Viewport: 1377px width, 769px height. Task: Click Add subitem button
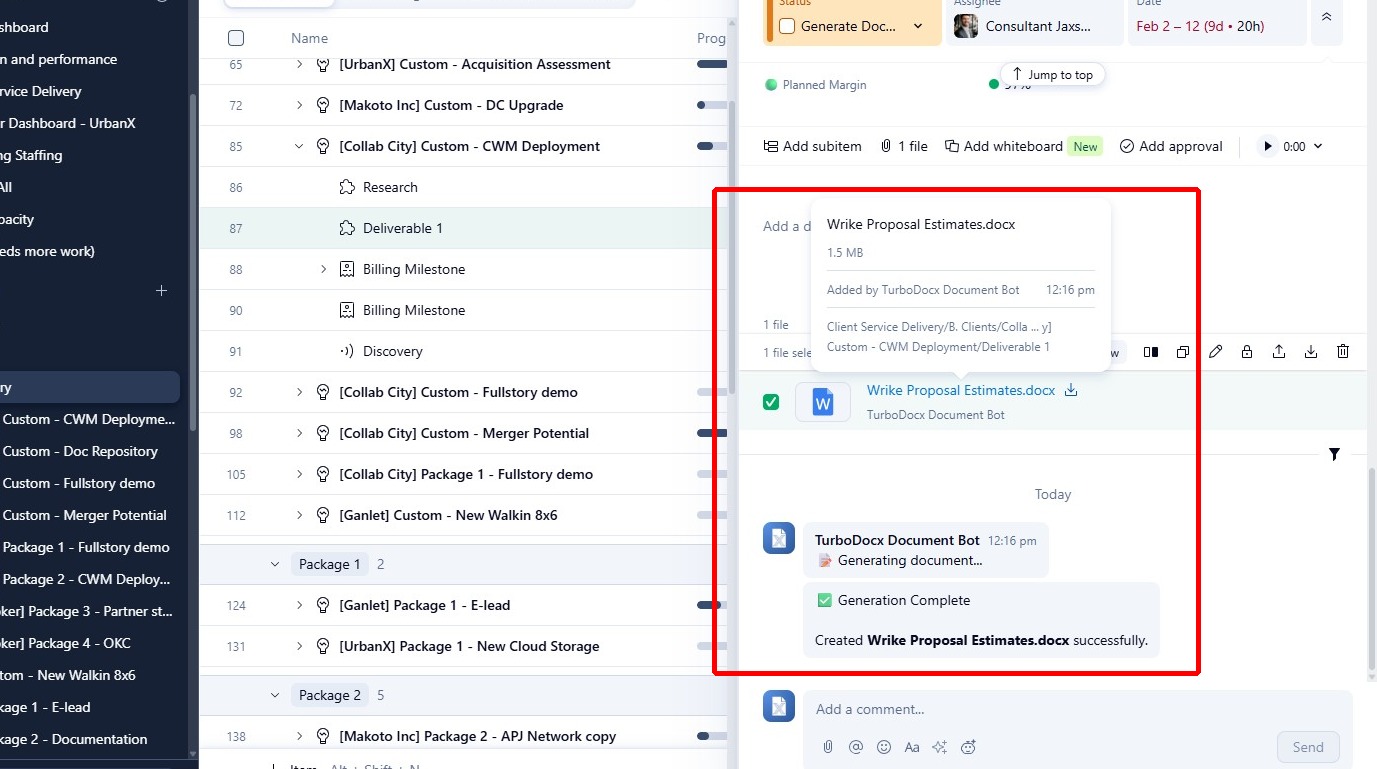tap(812, 146)
